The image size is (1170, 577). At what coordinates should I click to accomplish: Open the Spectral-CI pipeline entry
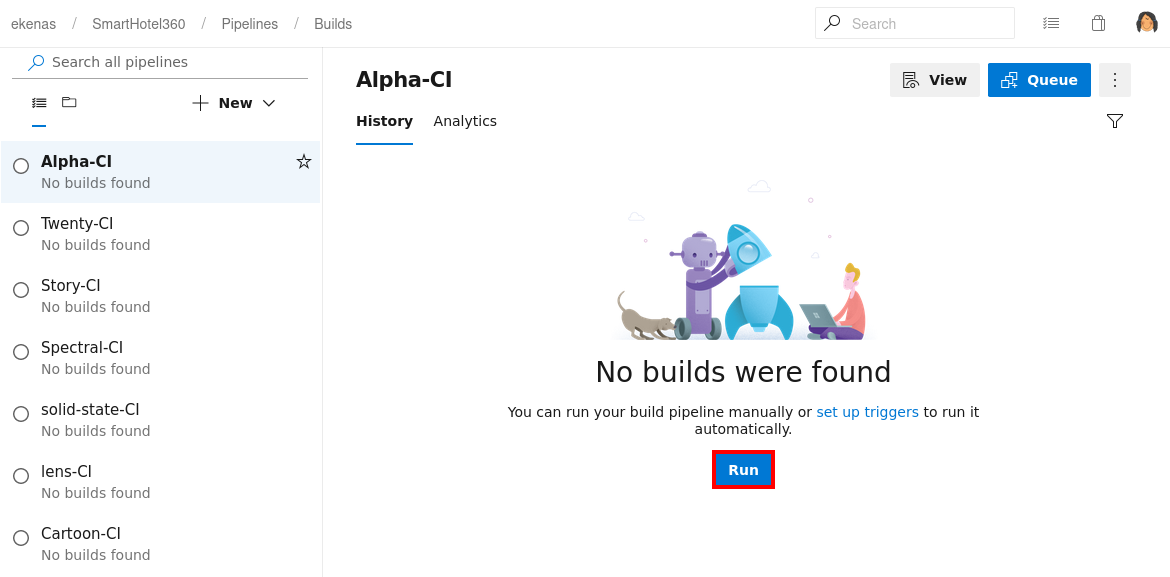point(160,358)
